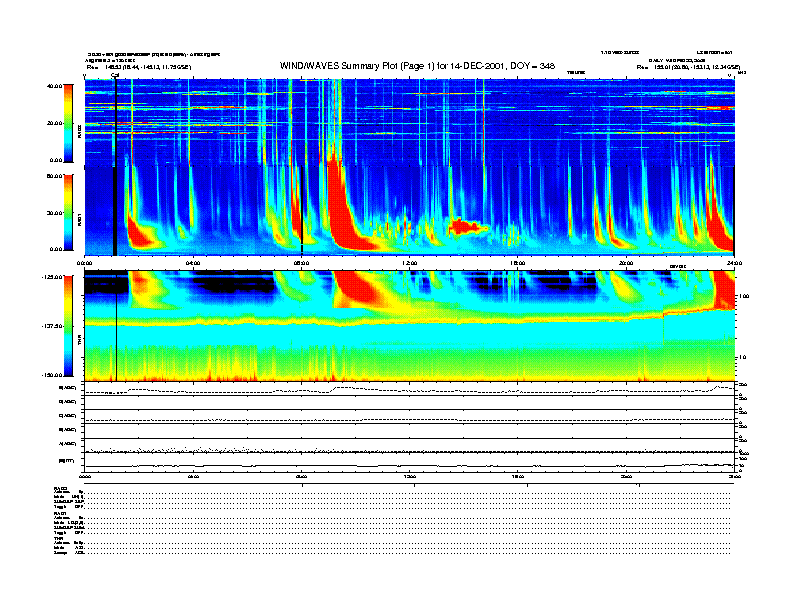Click the 08:00 label under RAD1 spectrogram
The image size is (792, 612).
point(301,263)
